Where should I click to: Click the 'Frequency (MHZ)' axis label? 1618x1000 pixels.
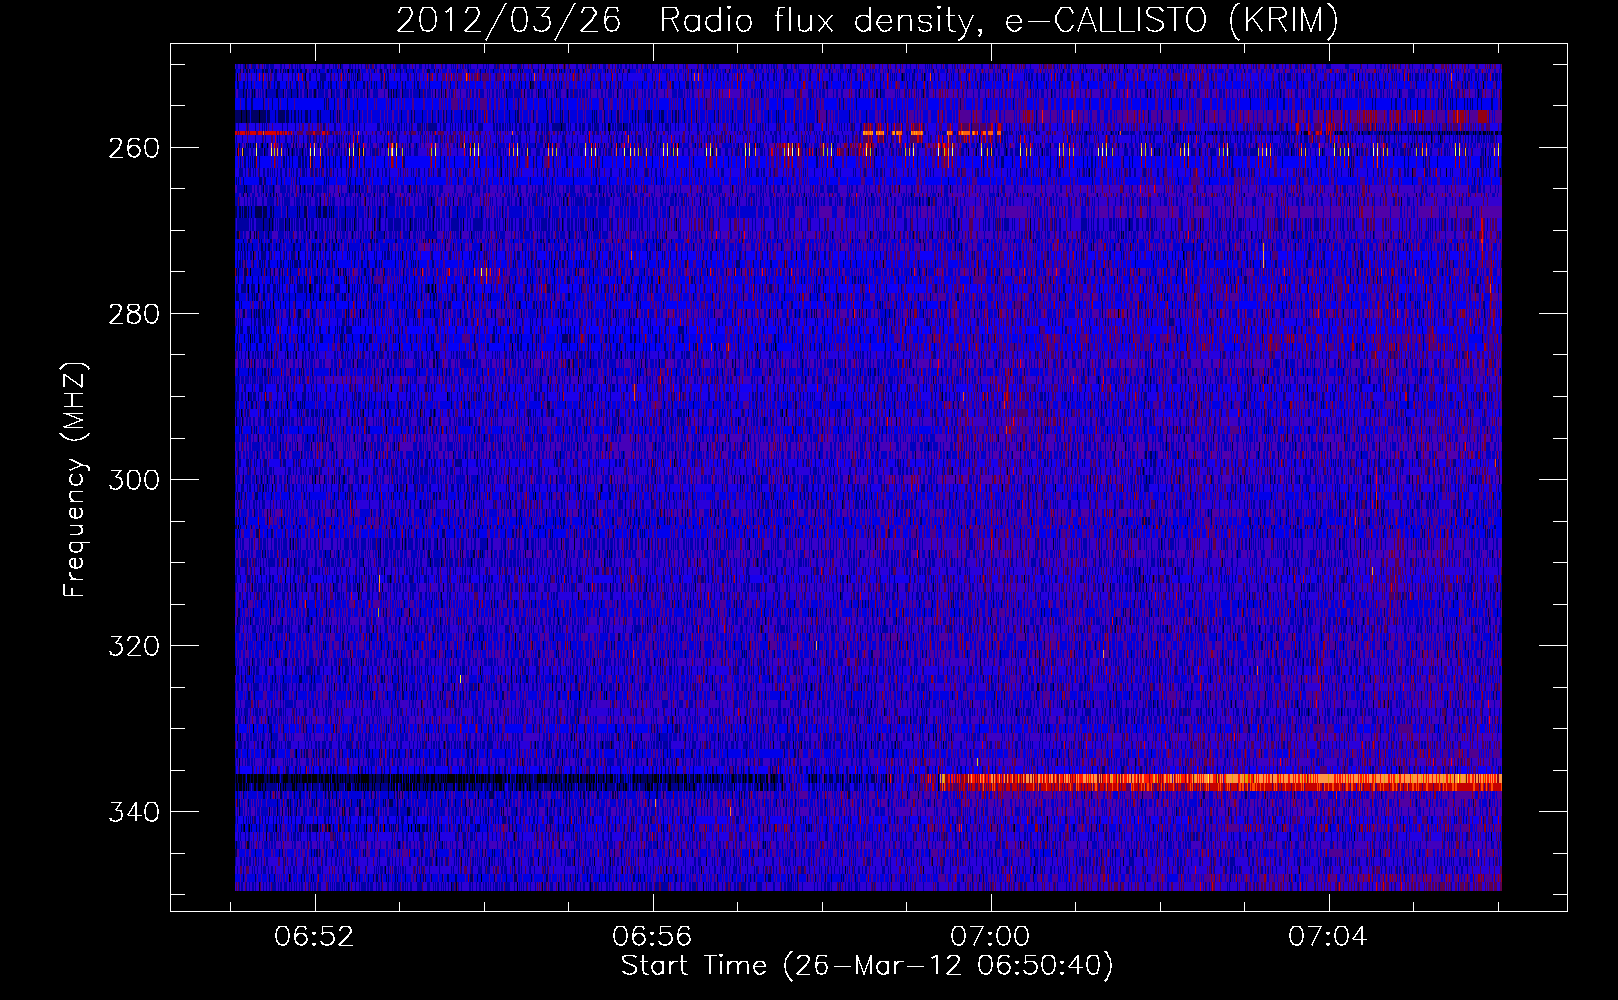(x=75, y=479)
